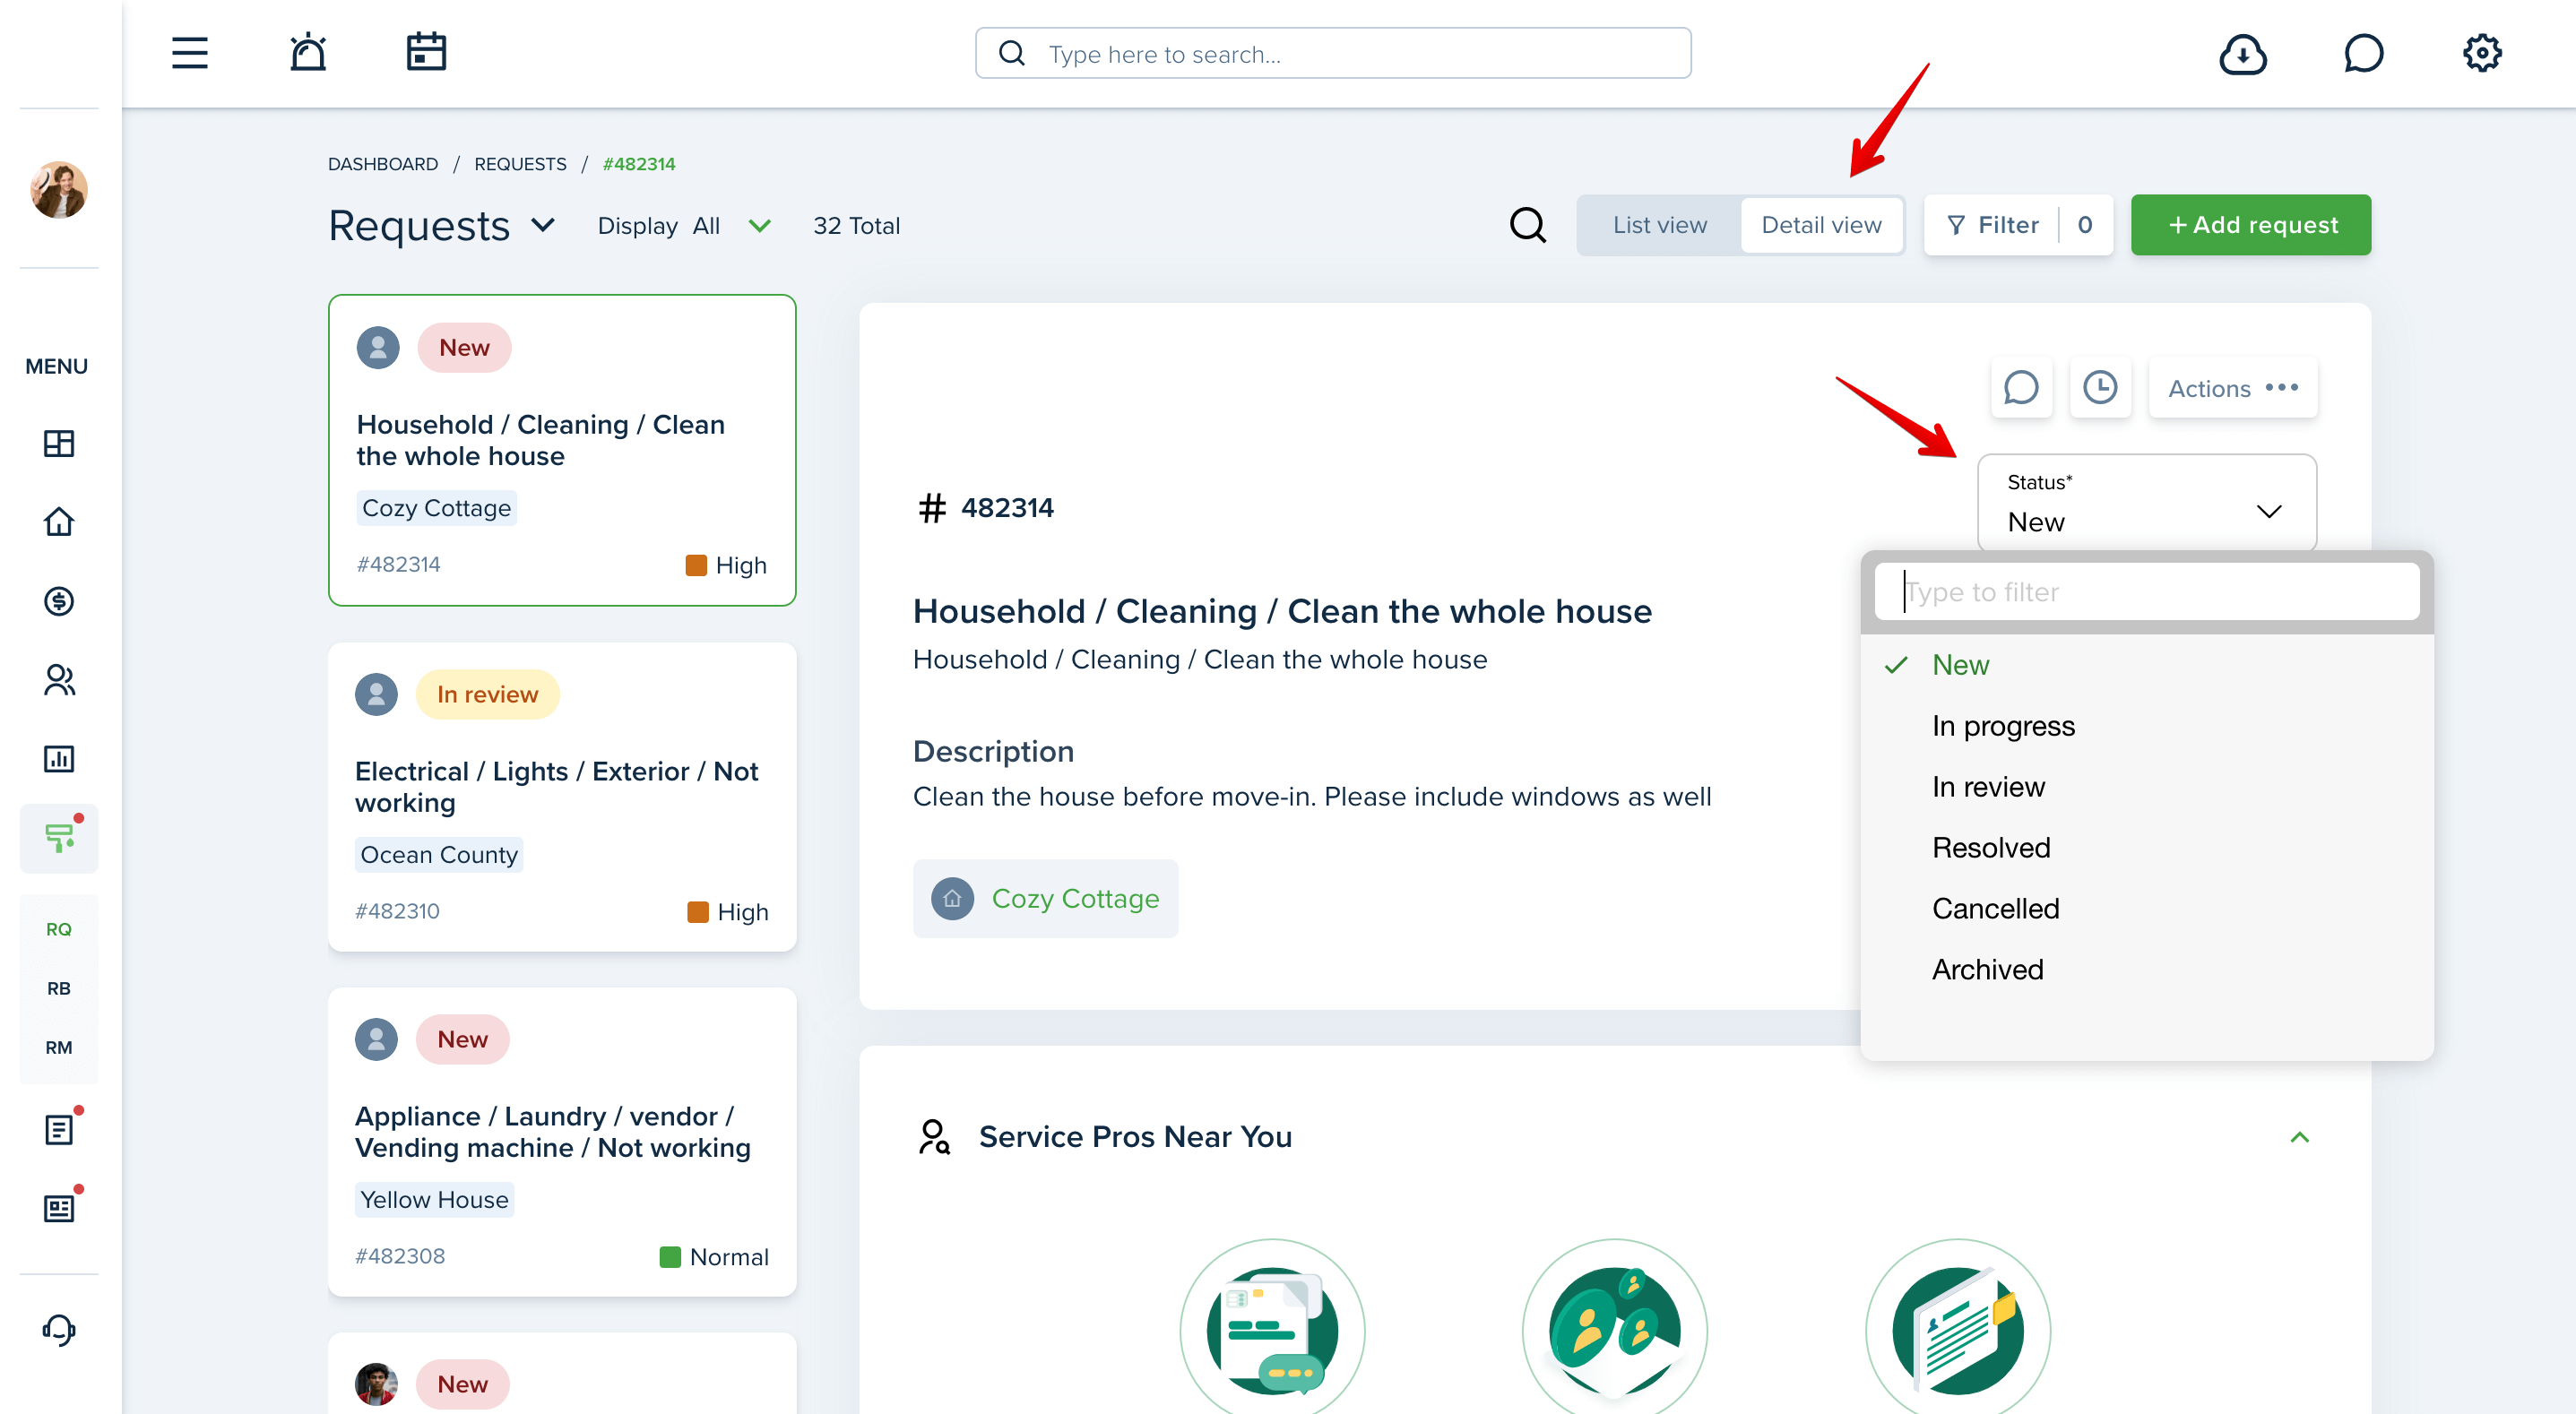Open the calendar icon in top bar
The height and width of the screenshot is (1414, 2576).
point(426,53)
